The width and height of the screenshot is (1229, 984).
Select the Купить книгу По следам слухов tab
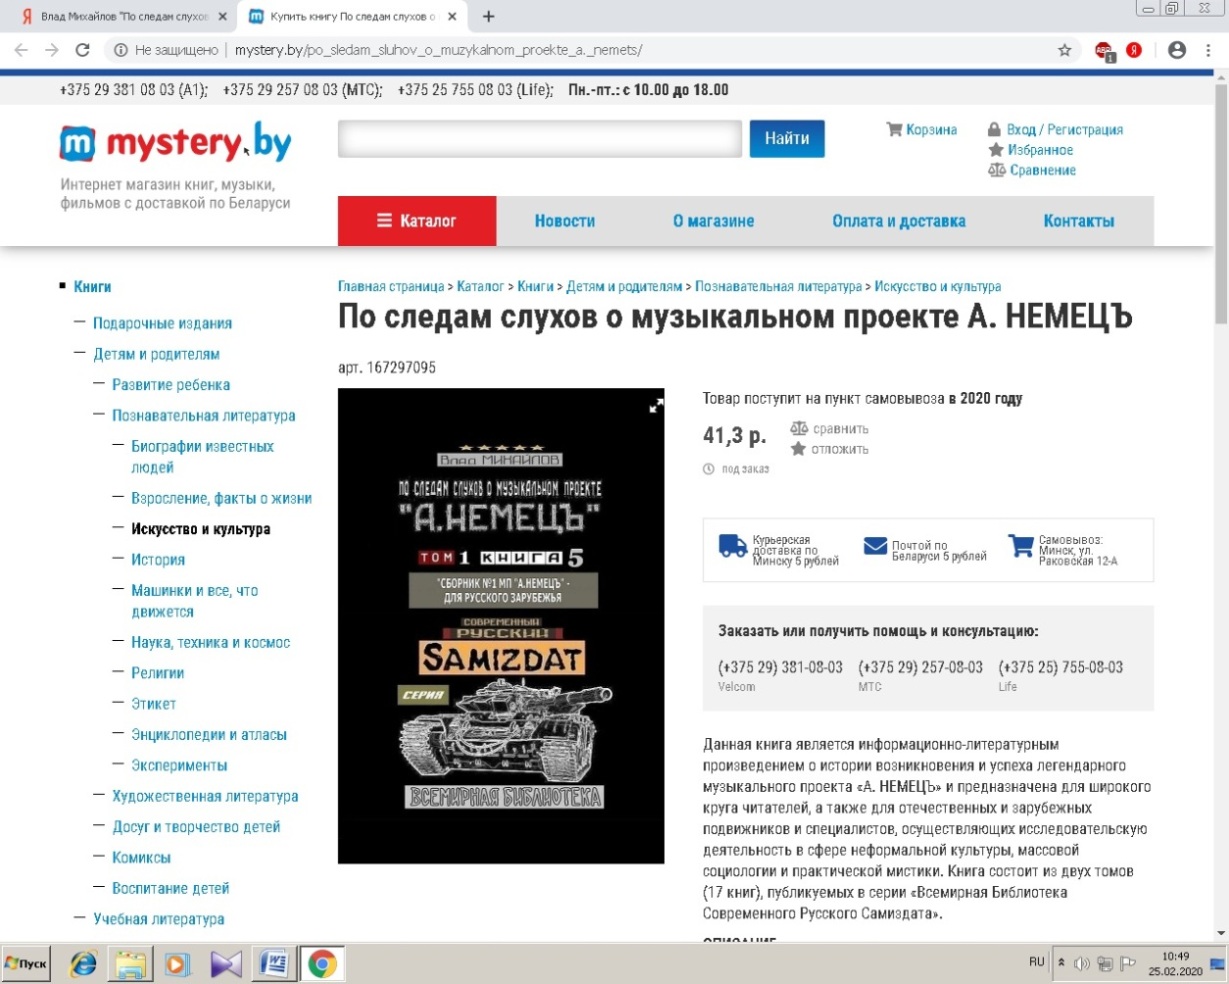353,17
